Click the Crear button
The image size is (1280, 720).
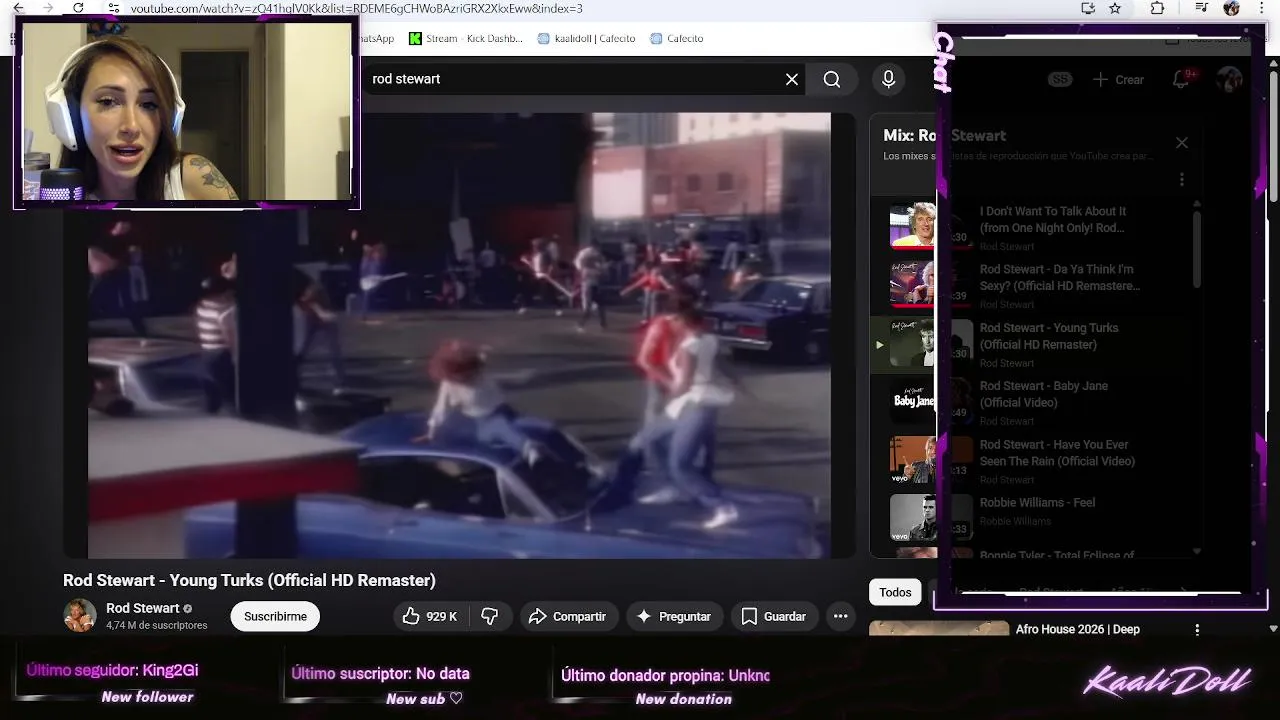(x=1118, y=79)
